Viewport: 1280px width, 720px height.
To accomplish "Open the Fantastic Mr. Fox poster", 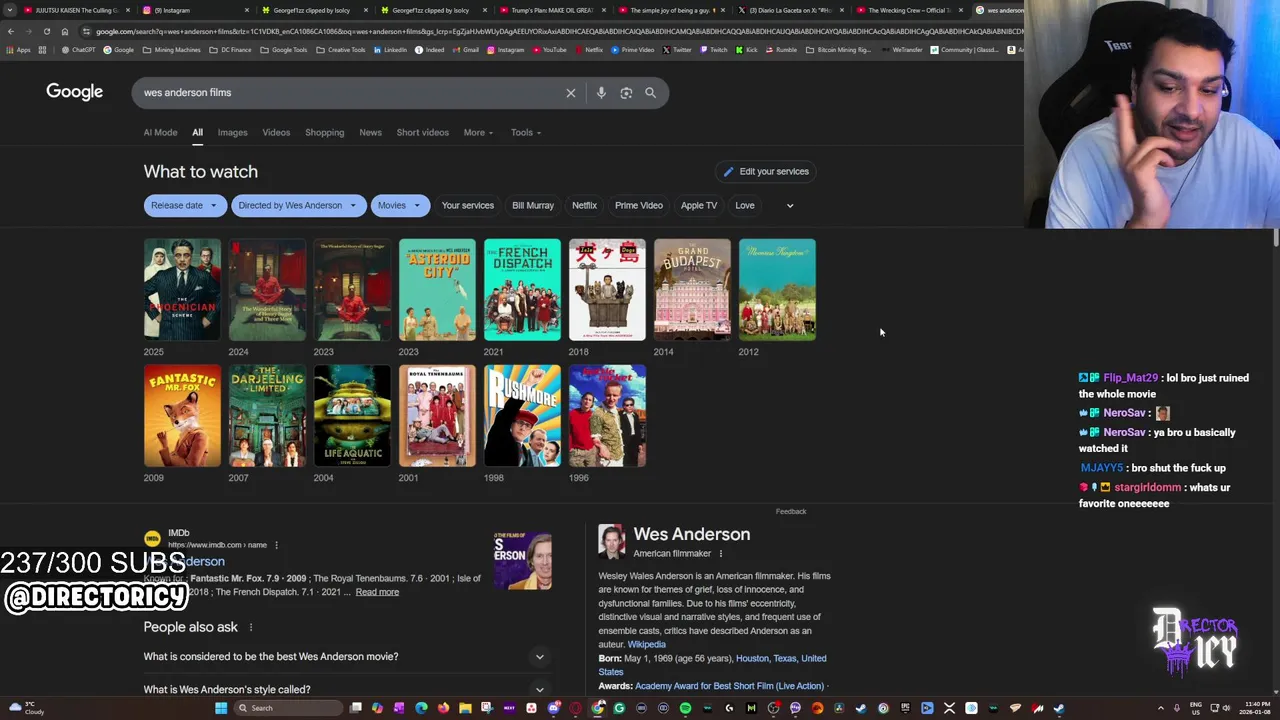I will pyautogui.click(x=182, y=416).
